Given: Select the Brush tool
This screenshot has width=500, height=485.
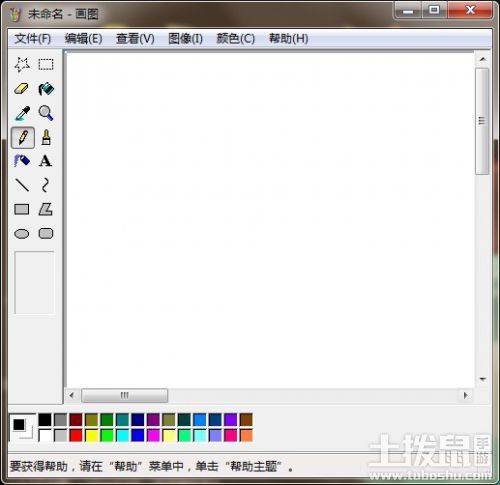Looking at the screenshot, I should coord(46,137).
